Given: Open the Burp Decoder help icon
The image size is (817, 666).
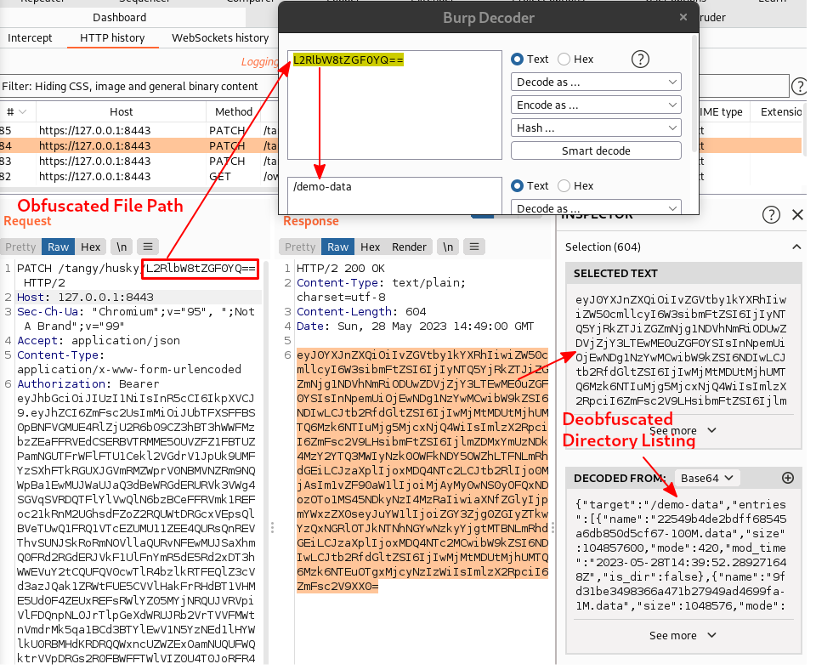Looking at the screenshot, I should click(641, 59).
